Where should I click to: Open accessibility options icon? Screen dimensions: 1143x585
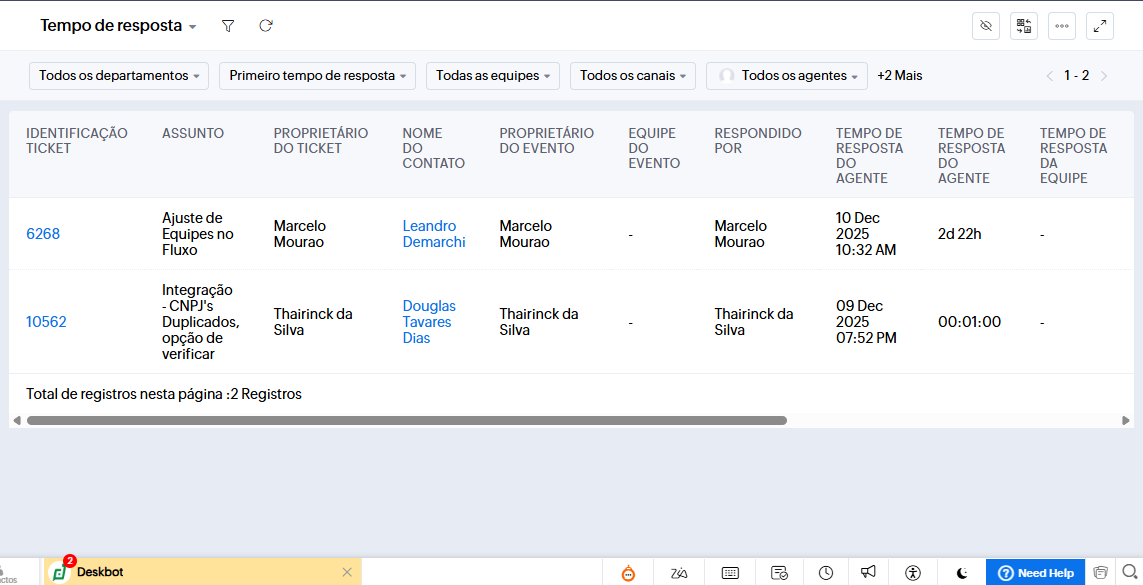[x=912, y=573]
